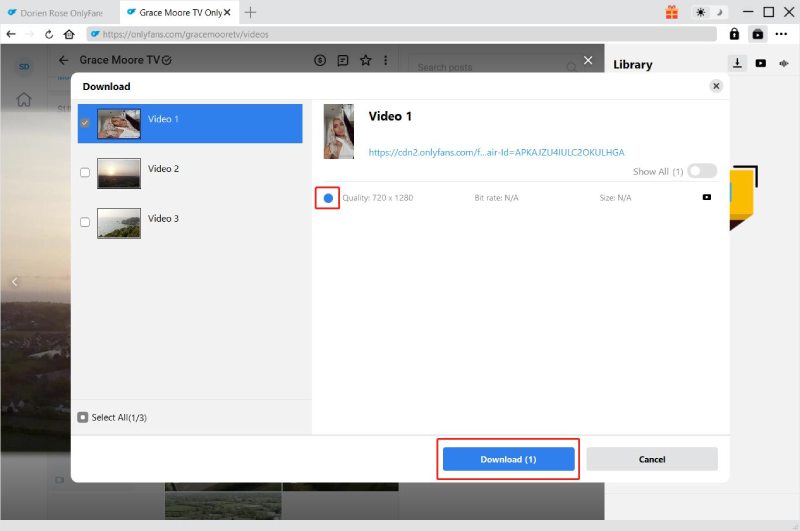Click the gift box icon in title bar
This screenshot has height=531, width=800.
click(671, 12)
